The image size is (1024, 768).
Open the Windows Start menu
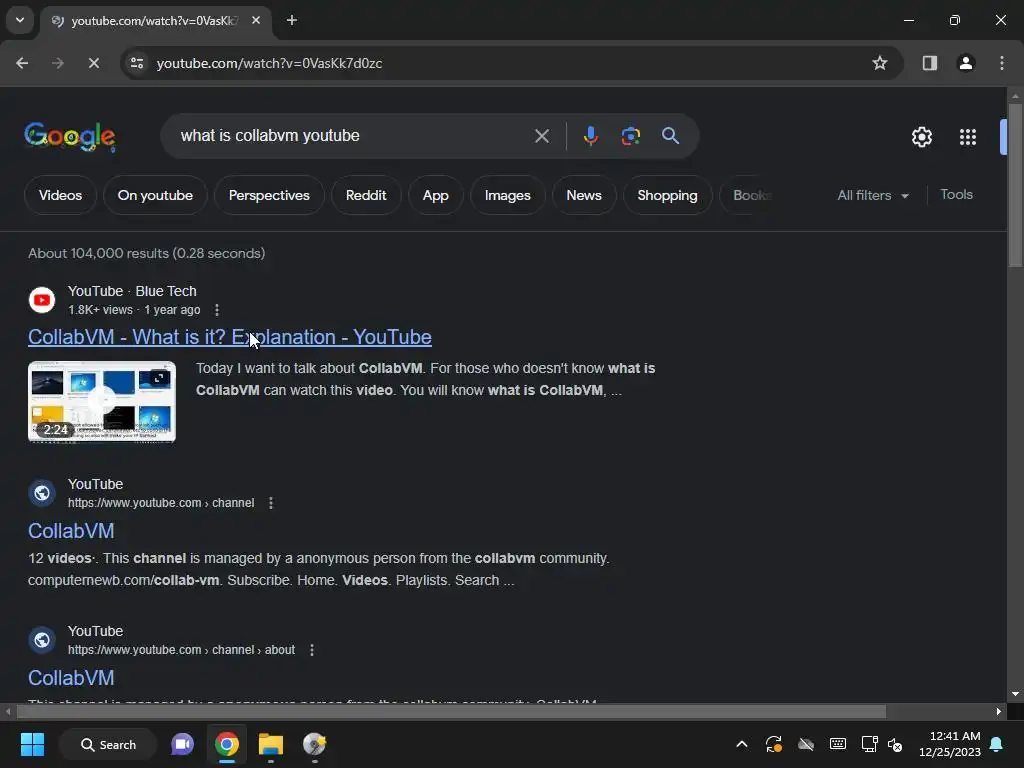point(32,744)
